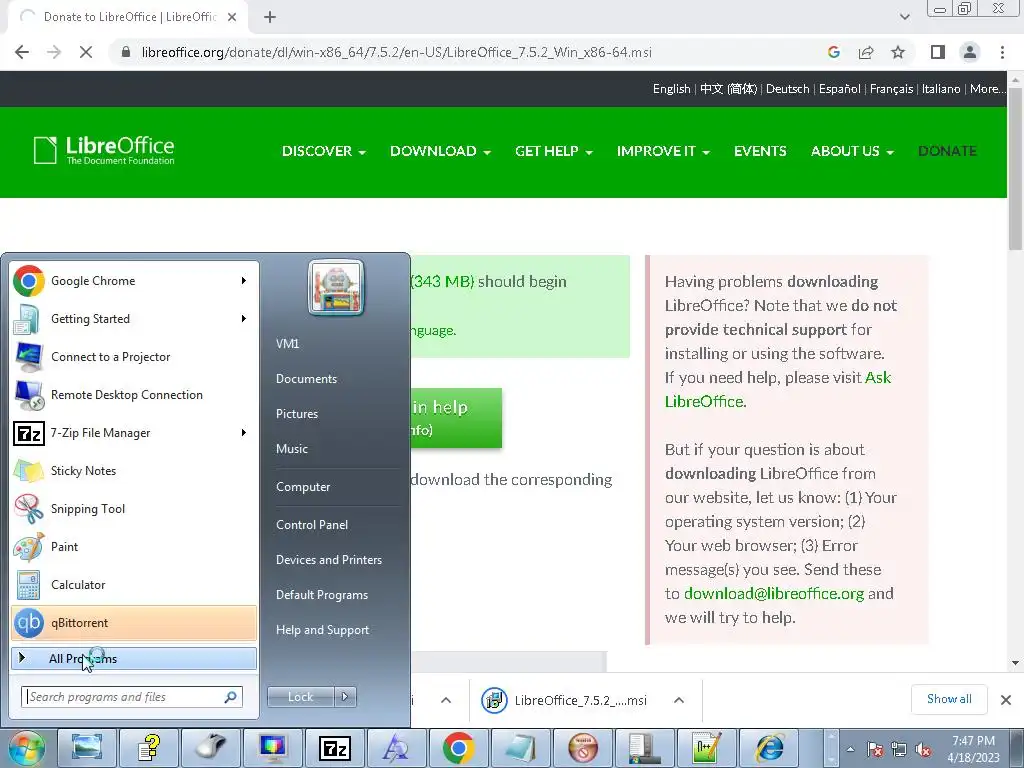Bookmark this page with star icon
This screenshot has width=1024, height=768.
click(x=898, y=52)
